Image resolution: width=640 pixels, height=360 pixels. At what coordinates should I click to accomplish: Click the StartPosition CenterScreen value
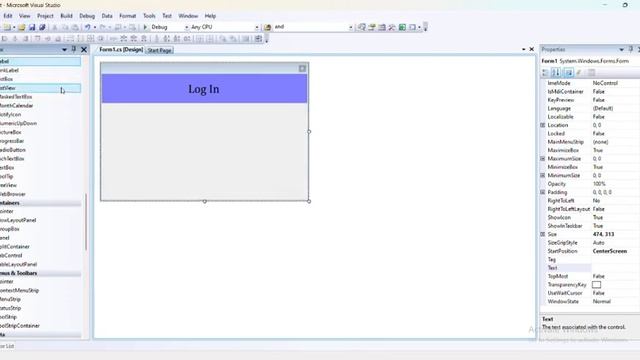pyautogui.click(x=610, y=251)
